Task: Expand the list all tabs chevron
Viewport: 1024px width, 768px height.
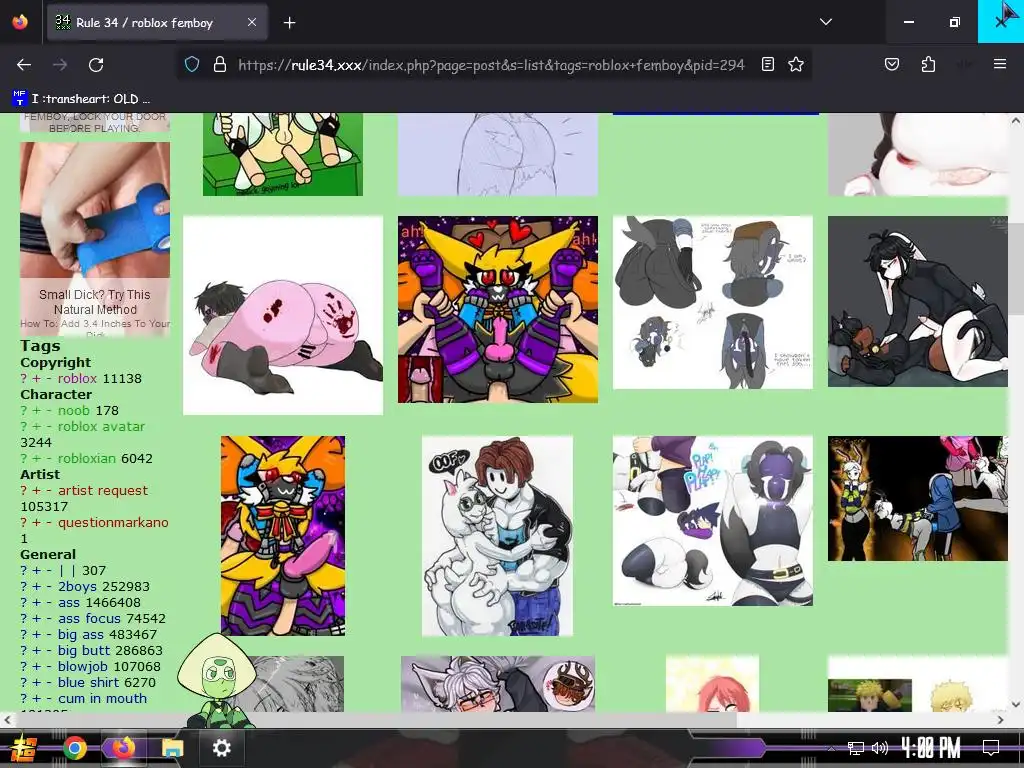Action: click(x=825, y=22)
